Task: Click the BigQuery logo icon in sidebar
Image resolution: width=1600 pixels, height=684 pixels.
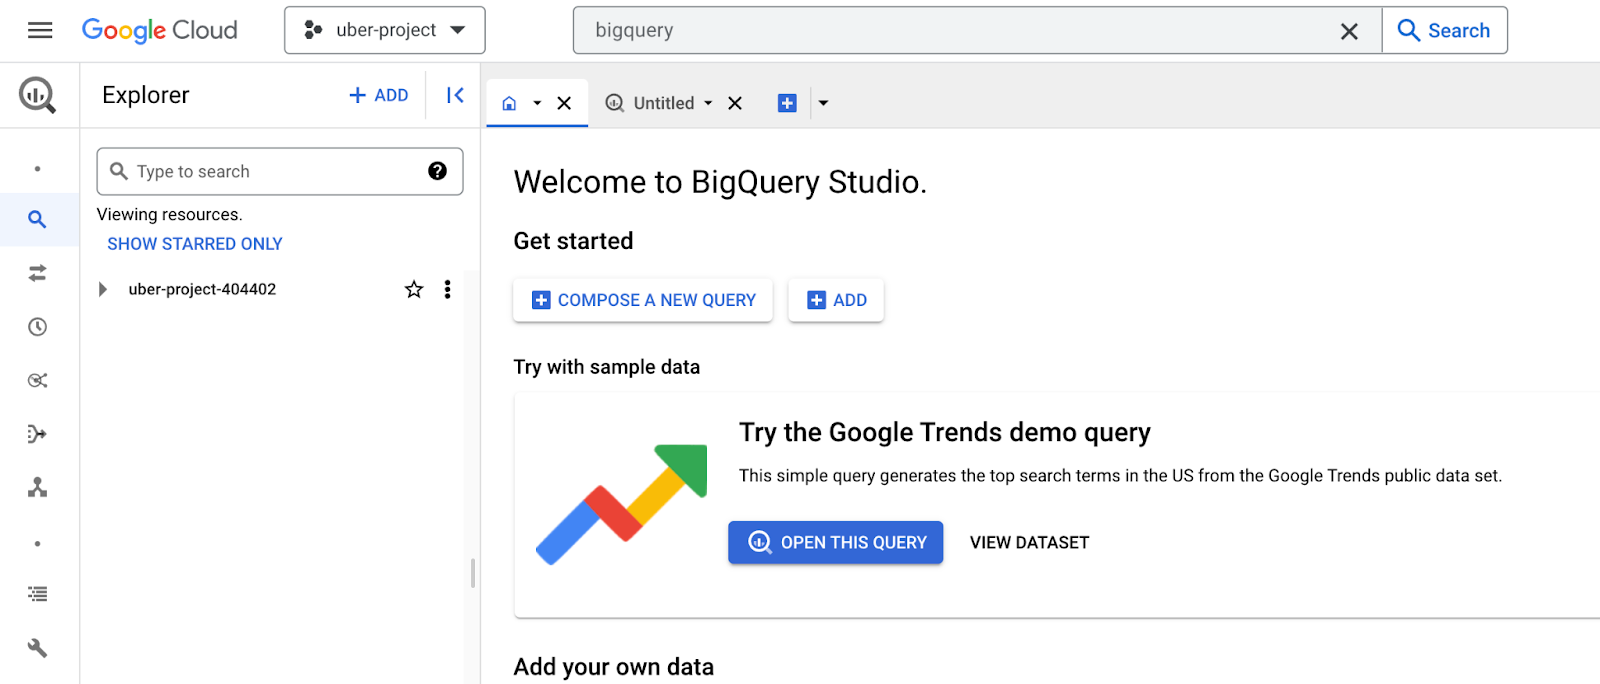Action: coord(38,96)
